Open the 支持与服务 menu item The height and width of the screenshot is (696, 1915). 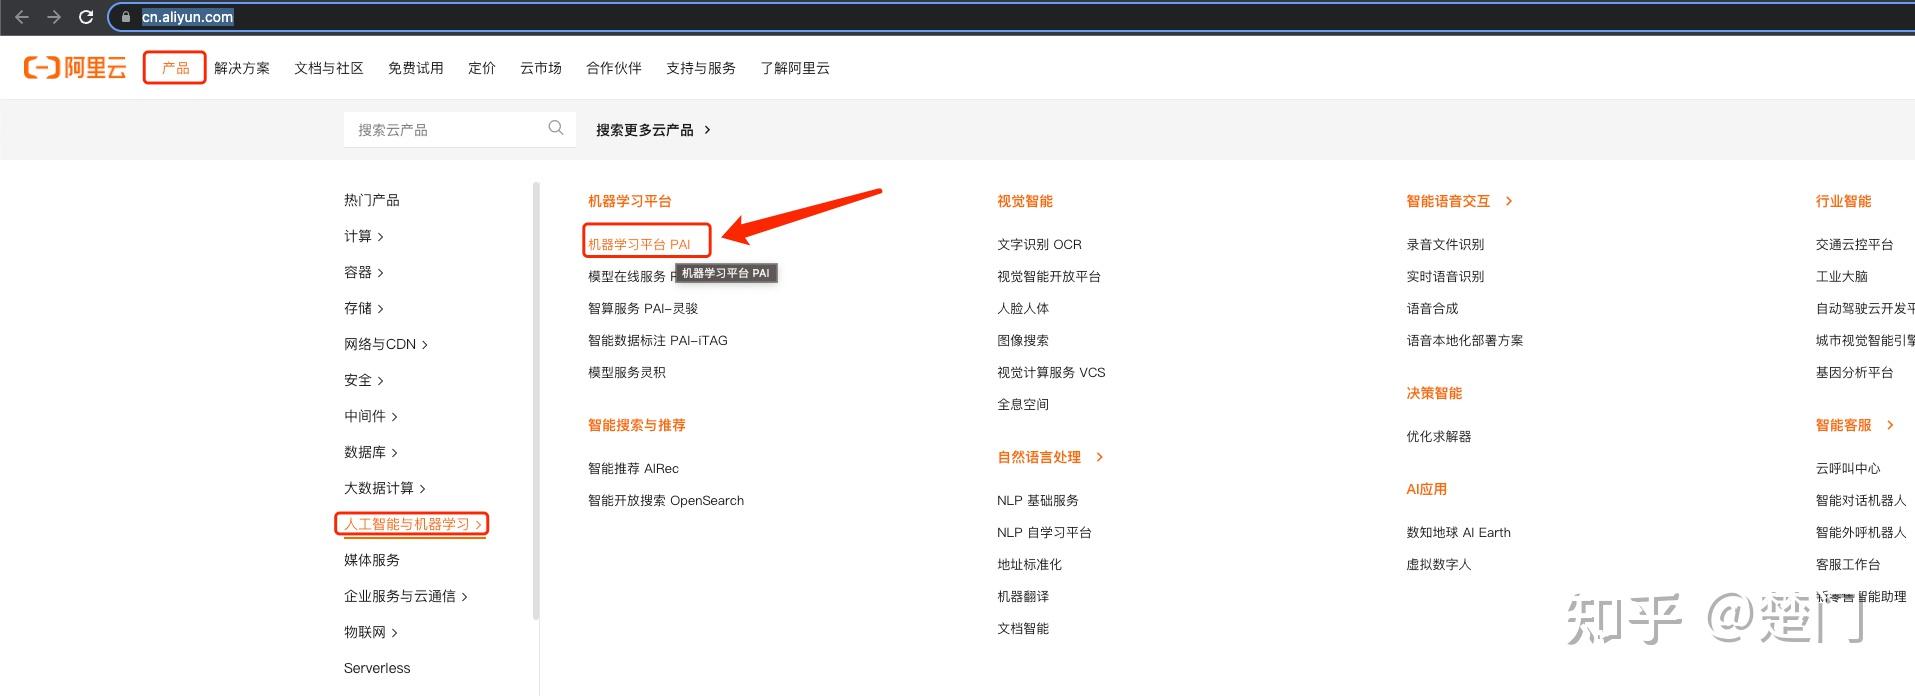pos(701,68)
